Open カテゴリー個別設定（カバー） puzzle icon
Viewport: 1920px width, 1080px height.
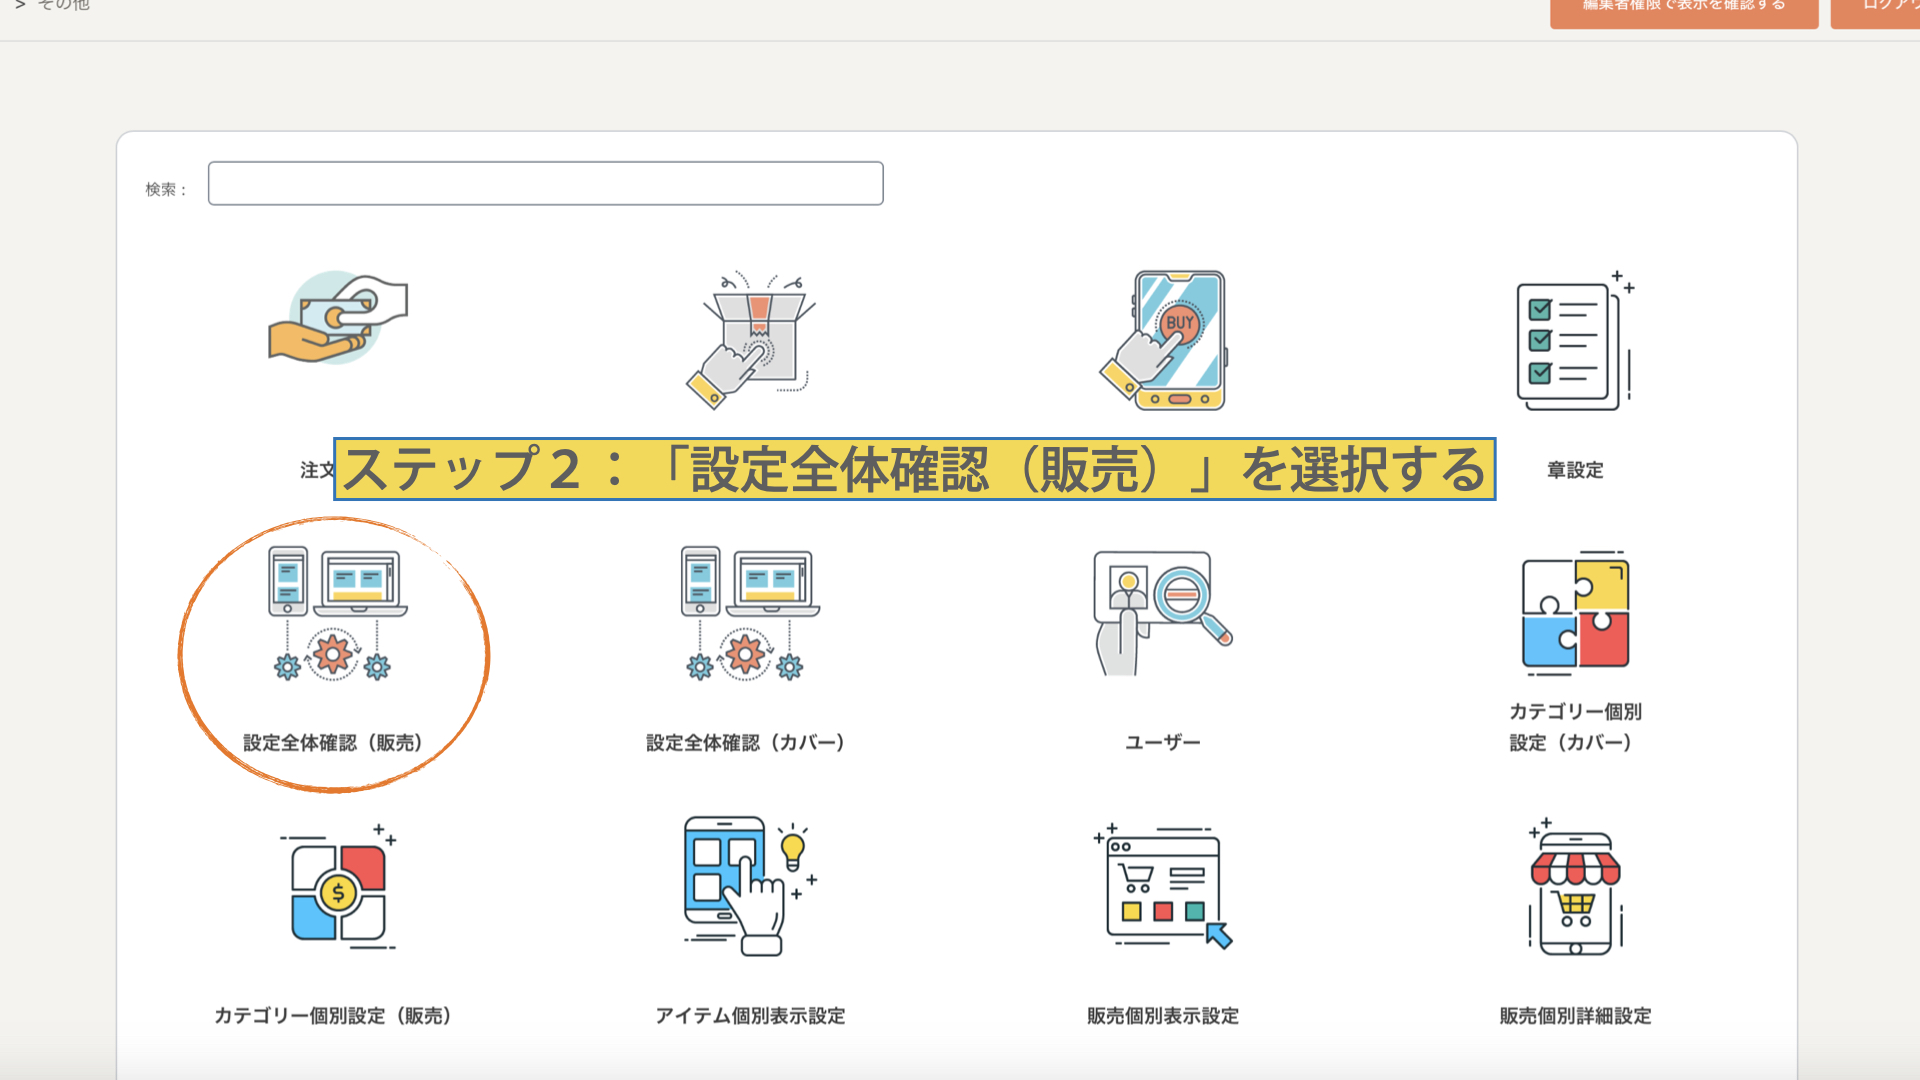pyautogui.click(x=1575, y=611)
